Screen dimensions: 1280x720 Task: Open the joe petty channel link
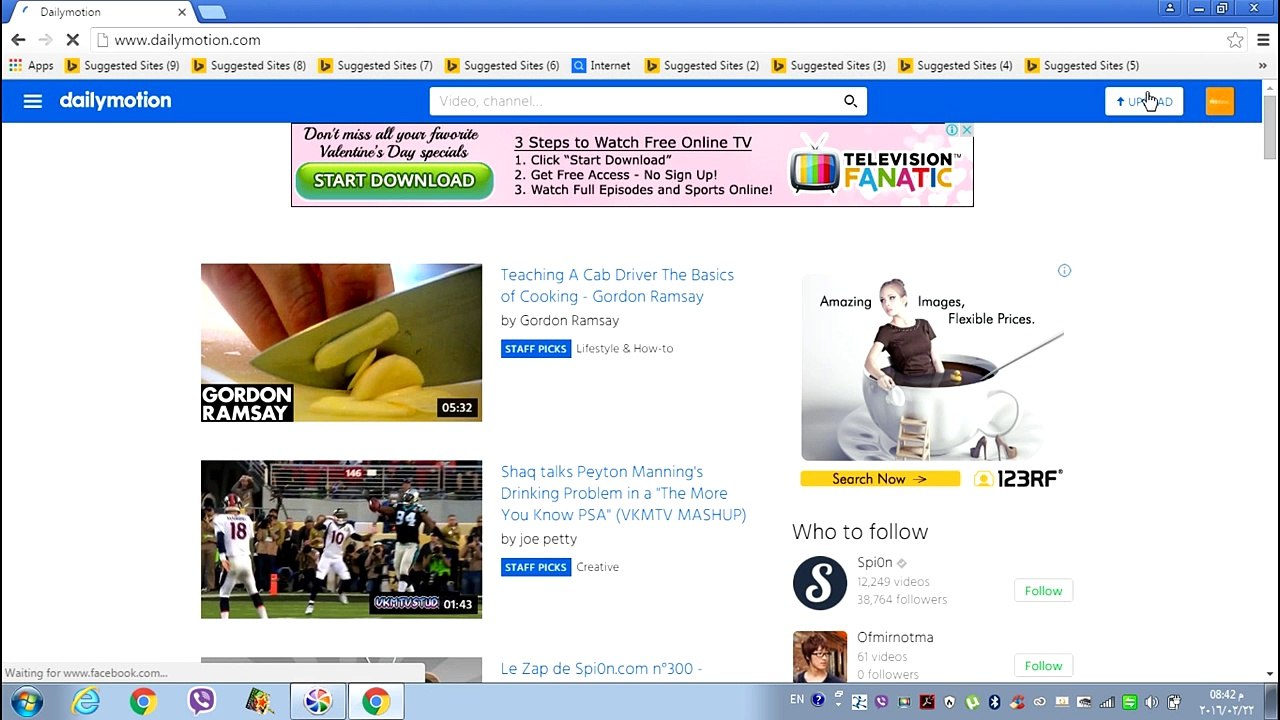548,539
